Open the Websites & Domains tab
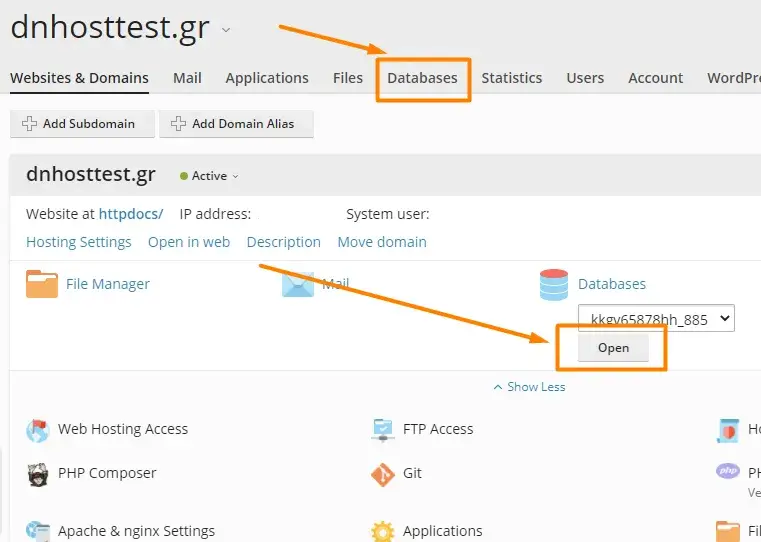This screenshot has height=542, width=761. [x=79, y=78]
